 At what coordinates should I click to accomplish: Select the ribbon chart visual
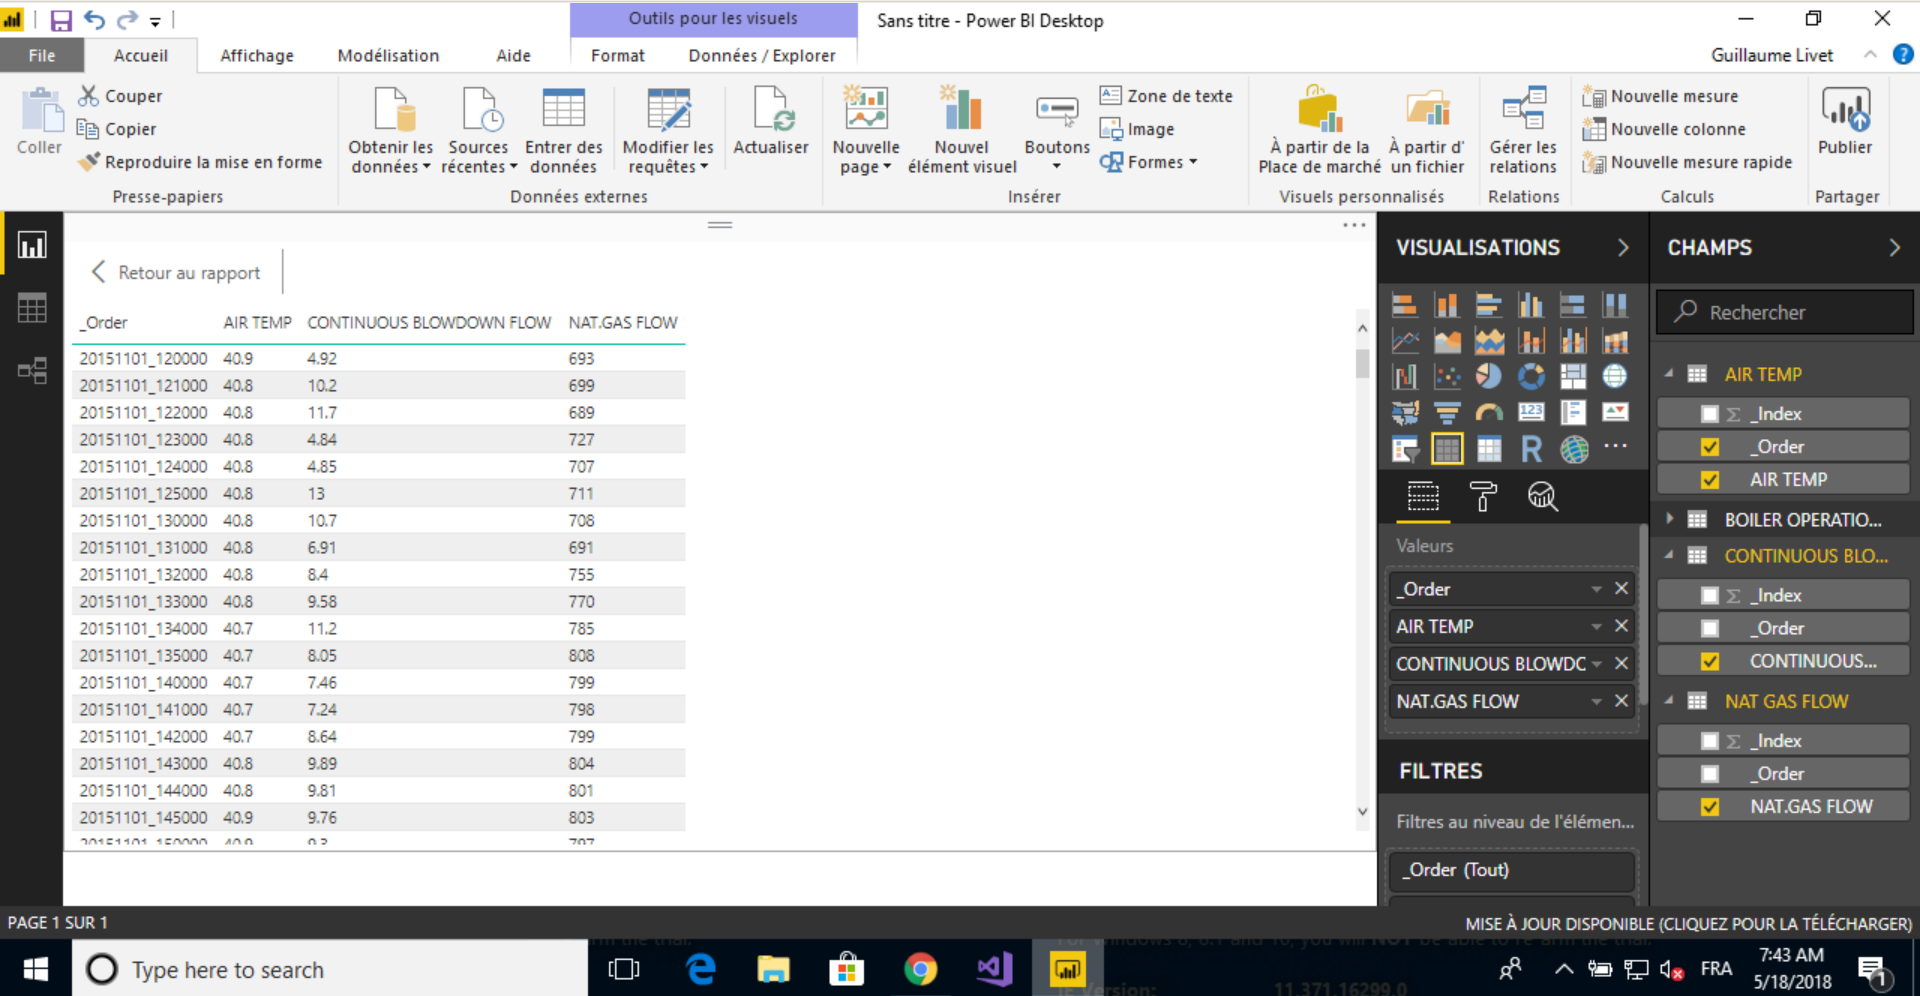pyautogui.click(x=1615, y=341)
